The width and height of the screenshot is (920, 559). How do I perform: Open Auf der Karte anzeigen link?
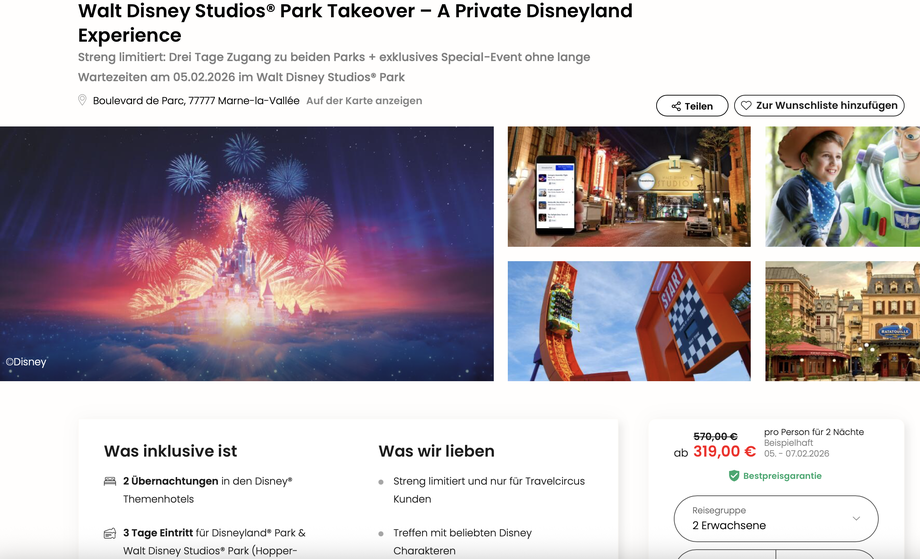click(364, 100)
